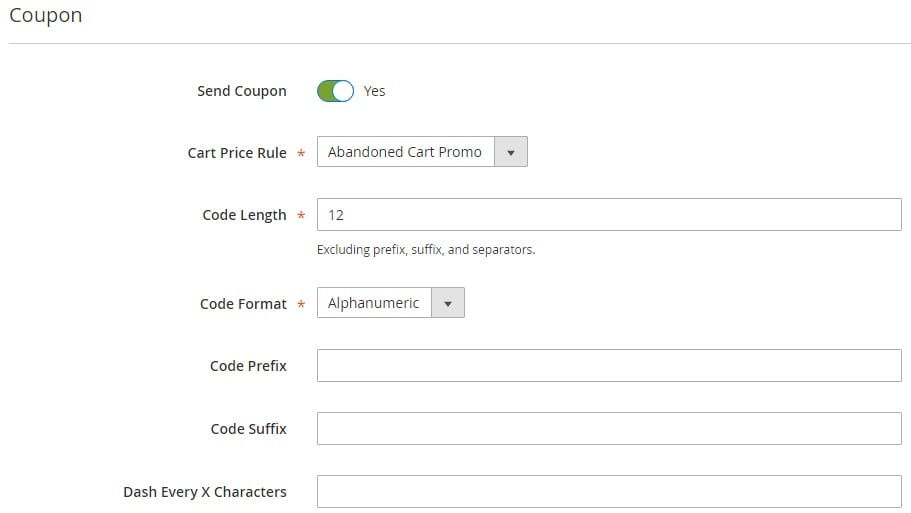Click the 'Excluding prefix, suffix, and separators' note
This screenshot has width=911, height=513.
tap(426, 250)
